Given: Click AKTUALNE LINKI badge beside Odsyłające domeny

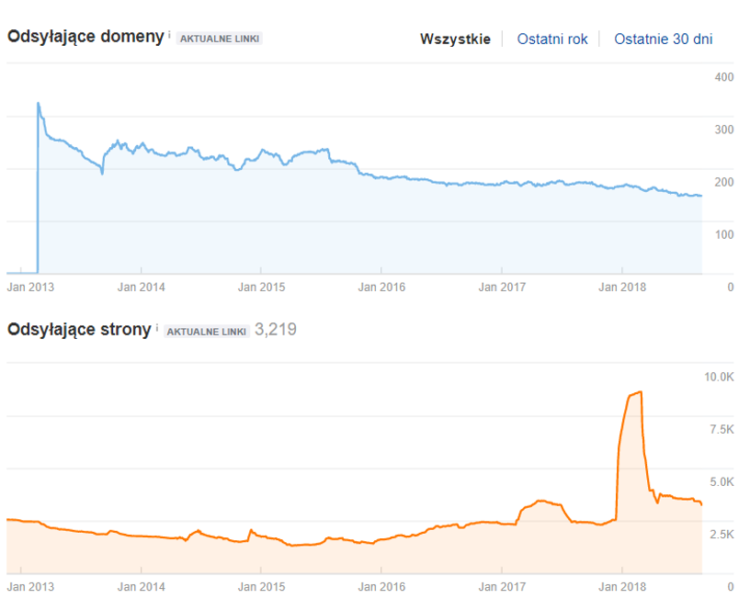Looking at the screenshot, I should 220,39.
